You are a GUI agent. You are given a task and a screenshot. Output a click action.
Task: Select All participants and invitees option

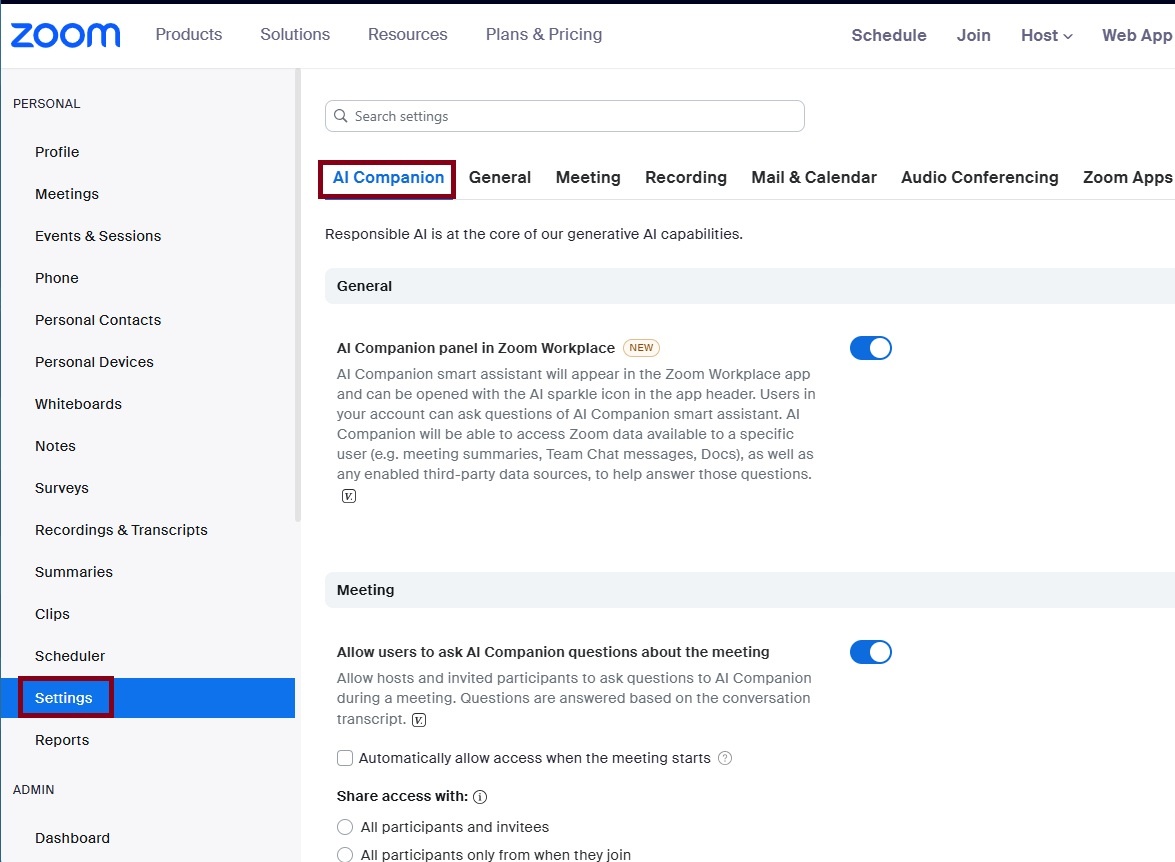(x=344, y=827)
